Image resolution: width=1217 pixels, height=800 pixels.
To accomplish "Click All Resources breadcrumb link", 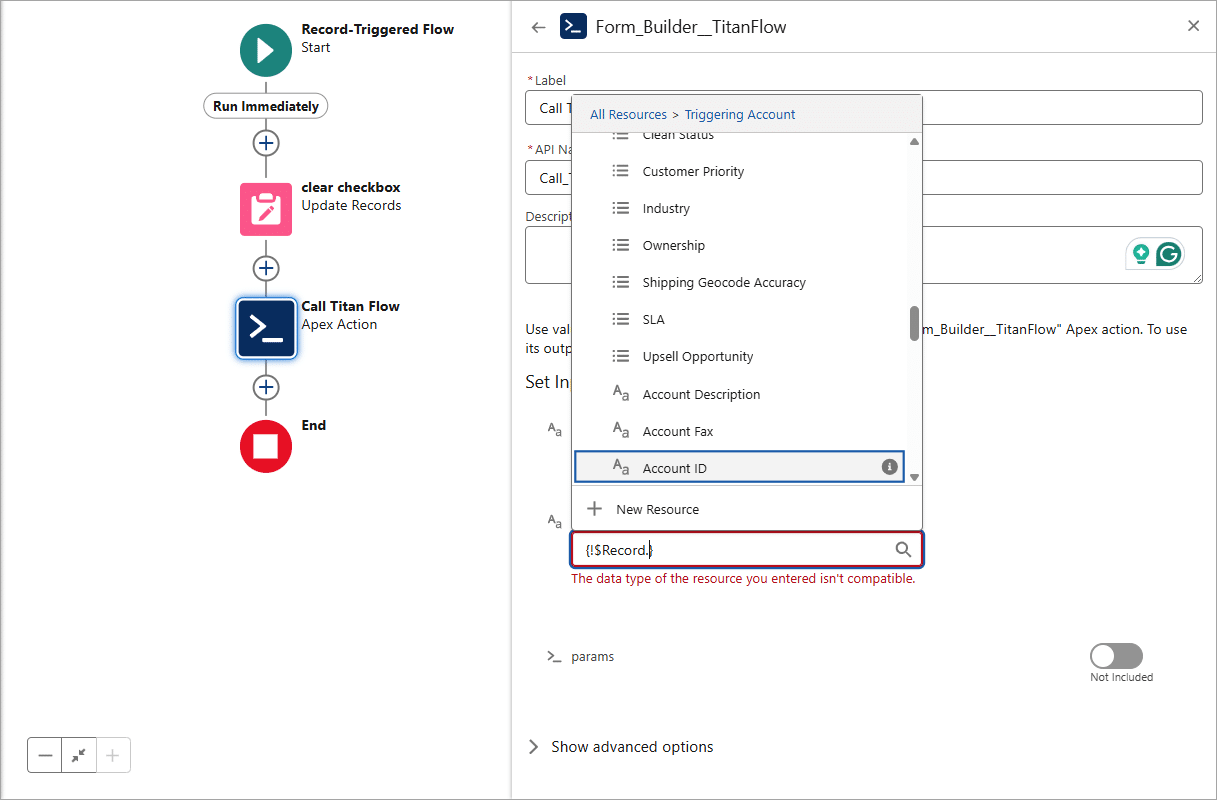I will (628, 114).
